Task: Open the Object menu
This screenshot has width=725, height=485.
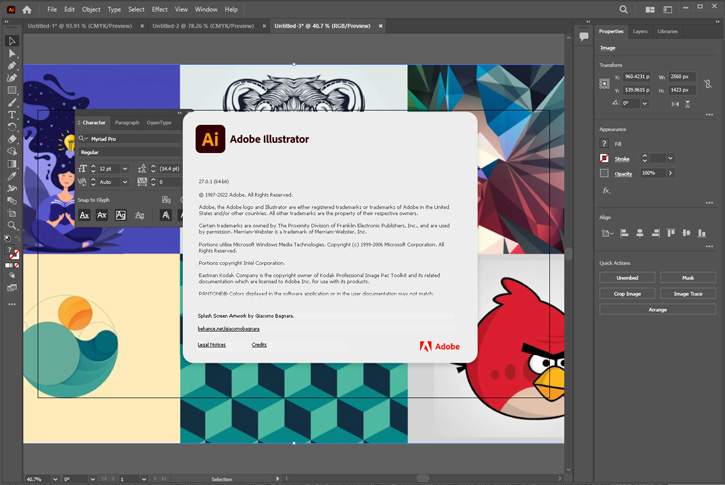Action: click(x=91, y=9)
